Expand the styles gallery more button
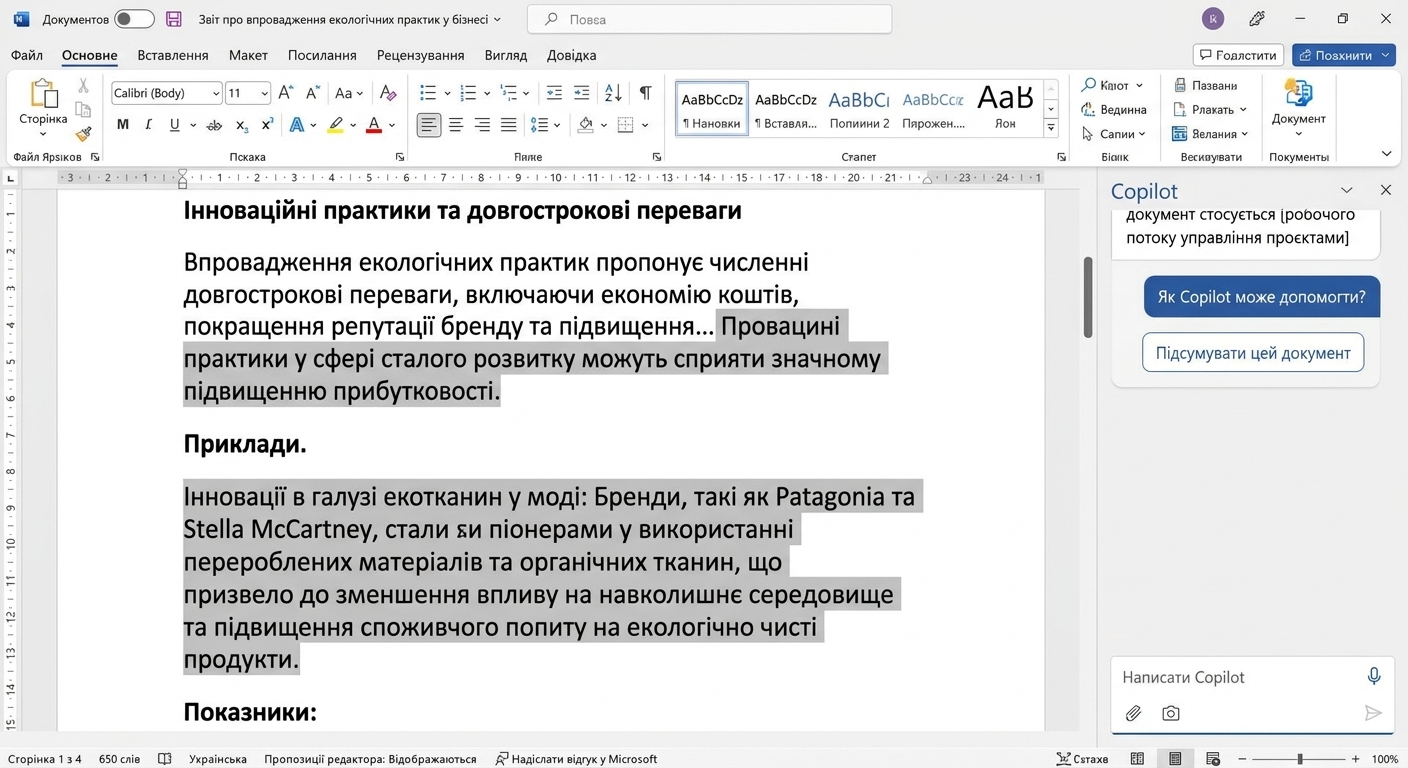 click(1051, 128)
